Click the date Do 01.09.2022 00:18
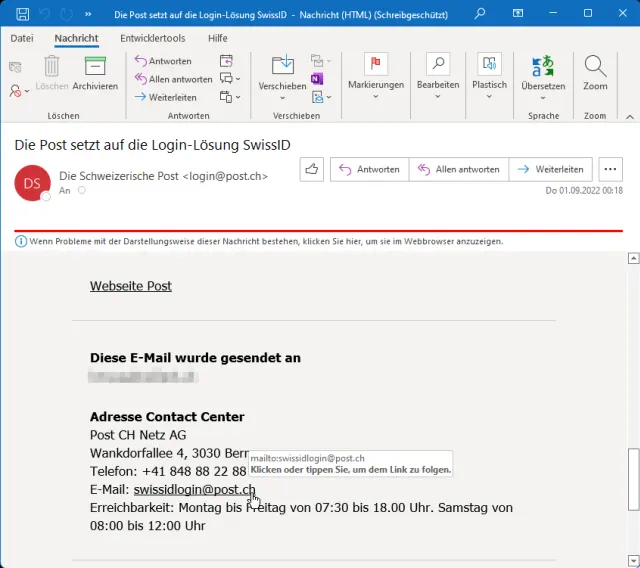Image resolution: width=640 pixels, height=568 pixels. click(584, 191)
